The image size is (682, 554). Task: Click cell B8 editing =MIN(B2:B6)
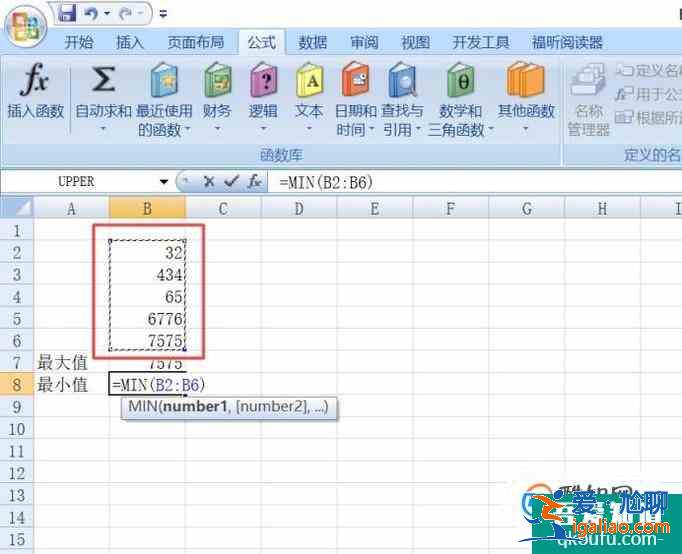click(x=147, y=384)
